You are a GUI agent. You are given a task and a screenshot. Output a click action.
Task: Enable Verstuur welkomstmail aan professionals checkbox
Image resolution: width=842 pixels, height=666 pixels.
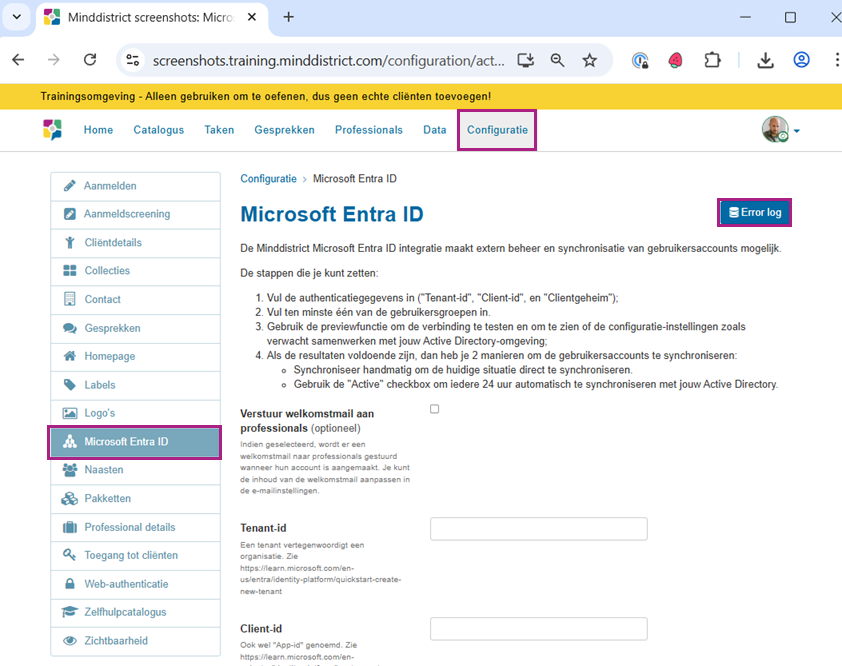click(434, 409)
